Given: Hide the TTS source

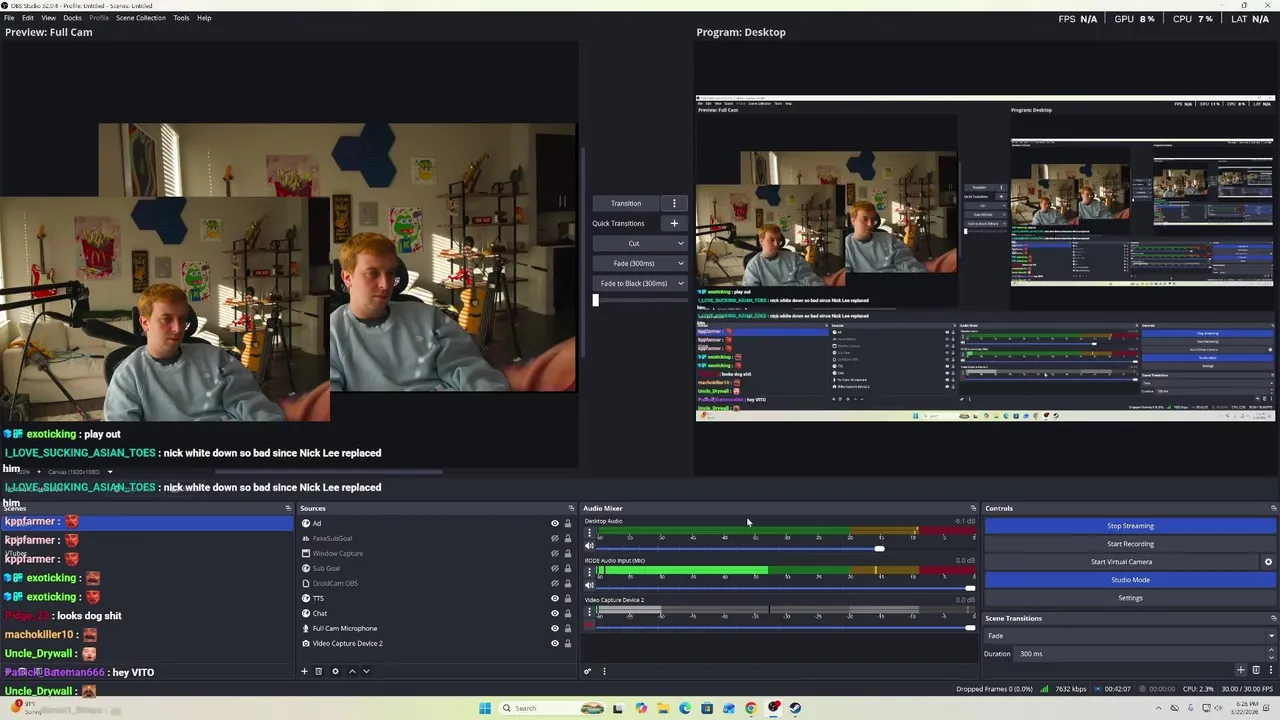Looking at the screenshot, I should (555, 598).
